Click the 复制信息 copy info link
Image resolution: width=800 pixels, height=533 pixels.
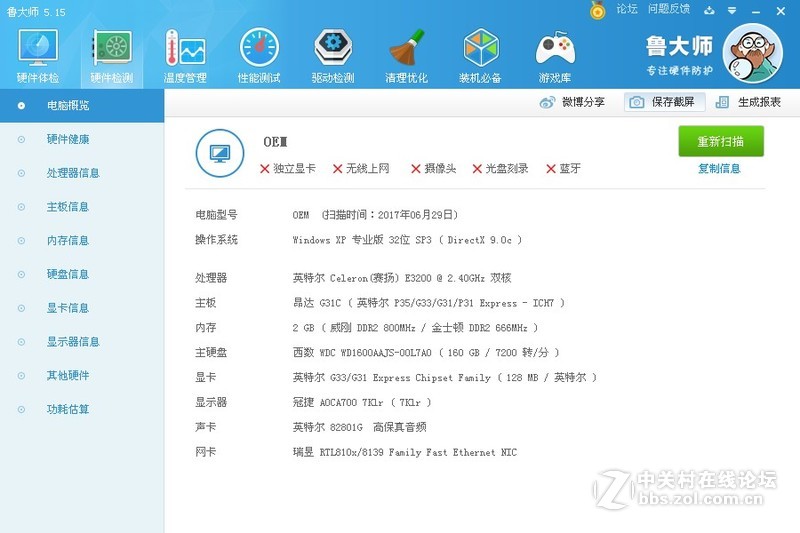(719, 169)
